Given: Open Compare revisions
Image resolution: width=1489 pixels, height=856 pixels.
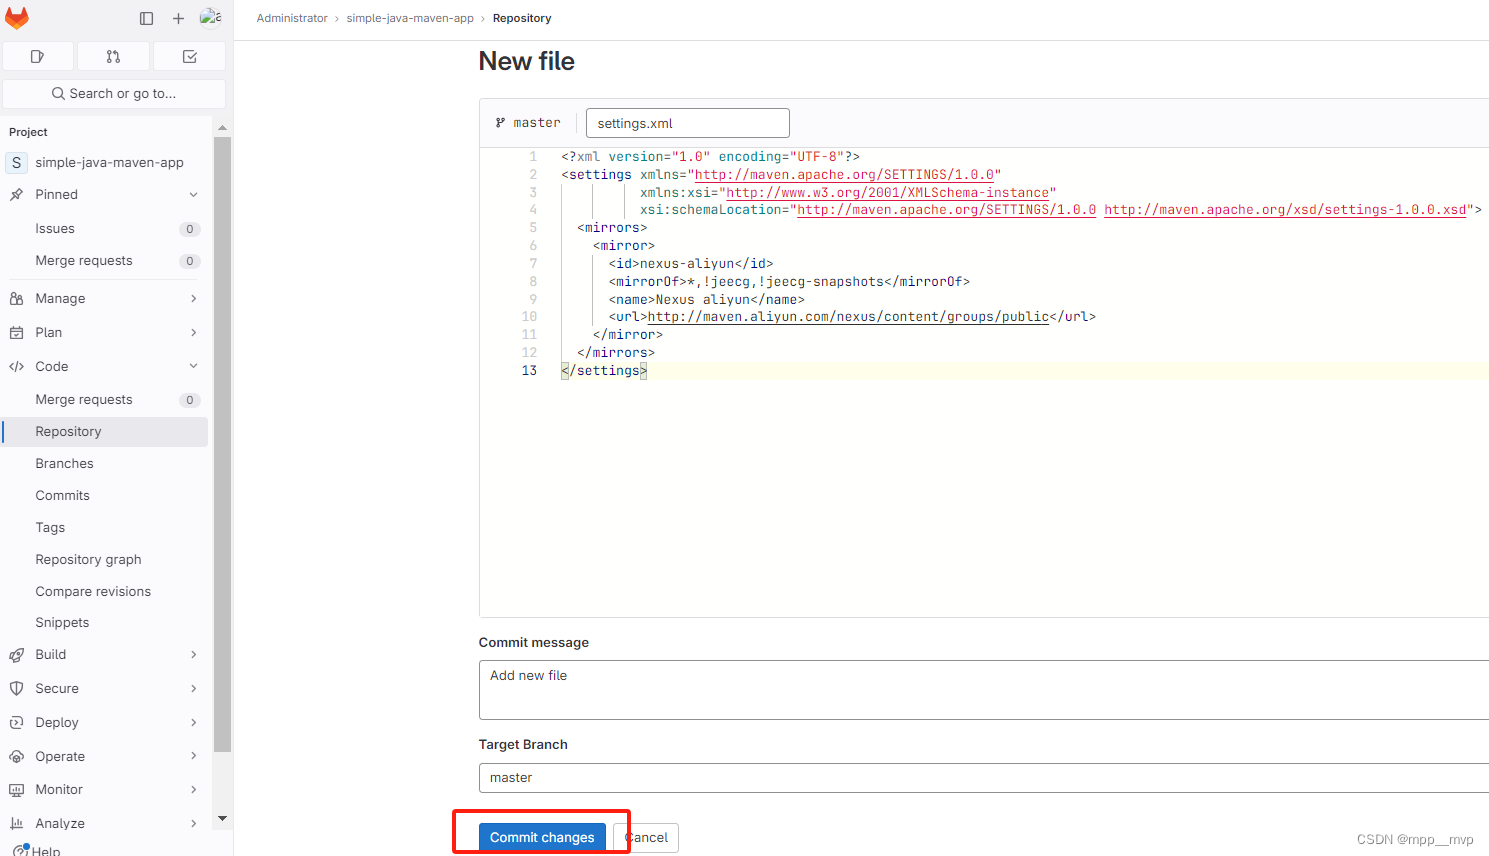Looking at the screenshot, I should (105, 592).
